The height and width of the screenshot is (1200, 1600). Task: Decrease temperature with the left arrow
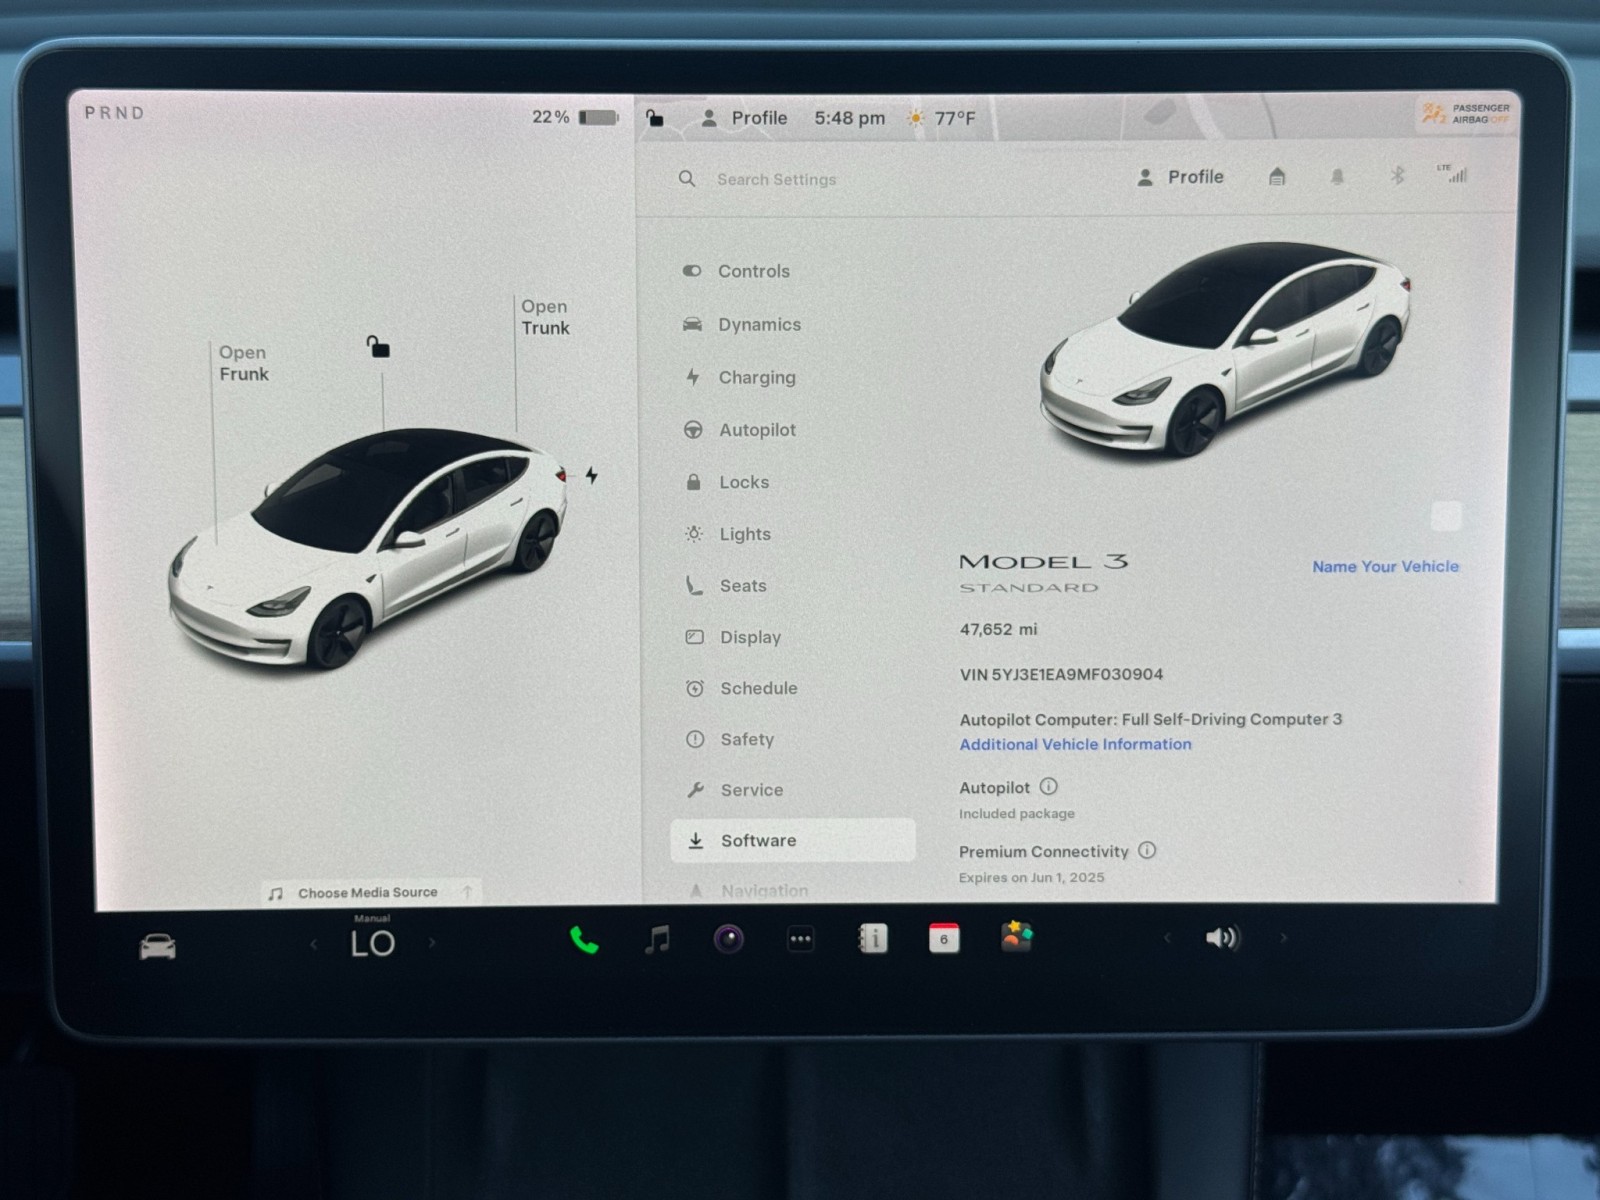coord(313,943)
